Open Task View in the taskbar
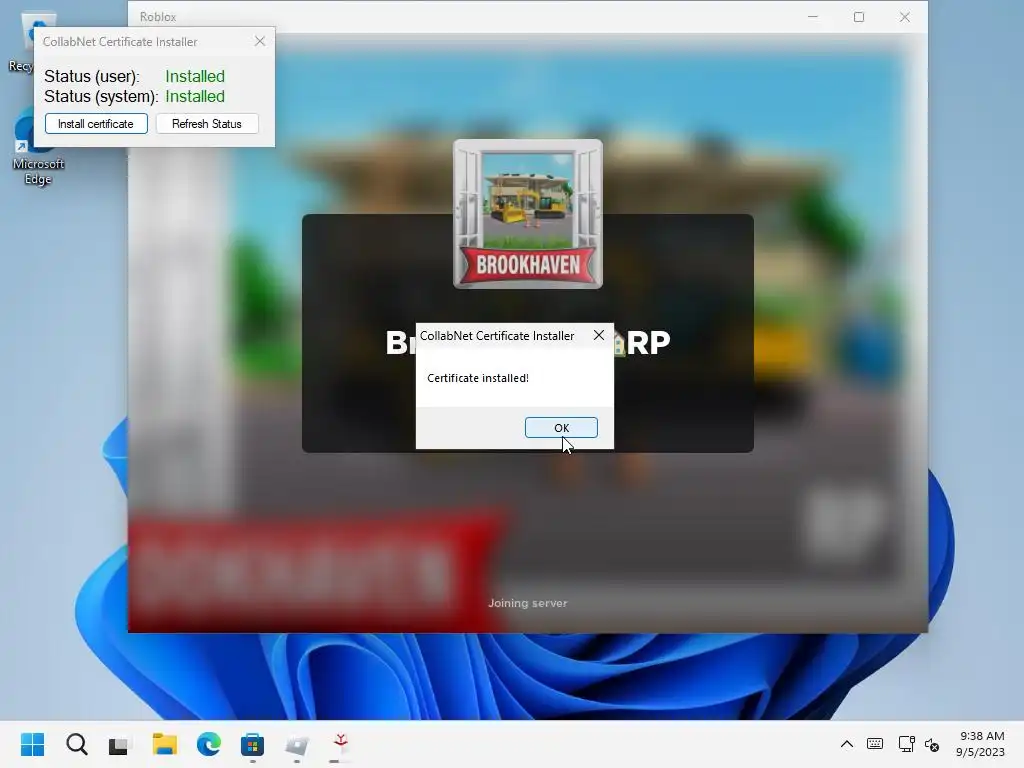The width and height of the screenshot is (1024, 768). click(x=120, y=744)
